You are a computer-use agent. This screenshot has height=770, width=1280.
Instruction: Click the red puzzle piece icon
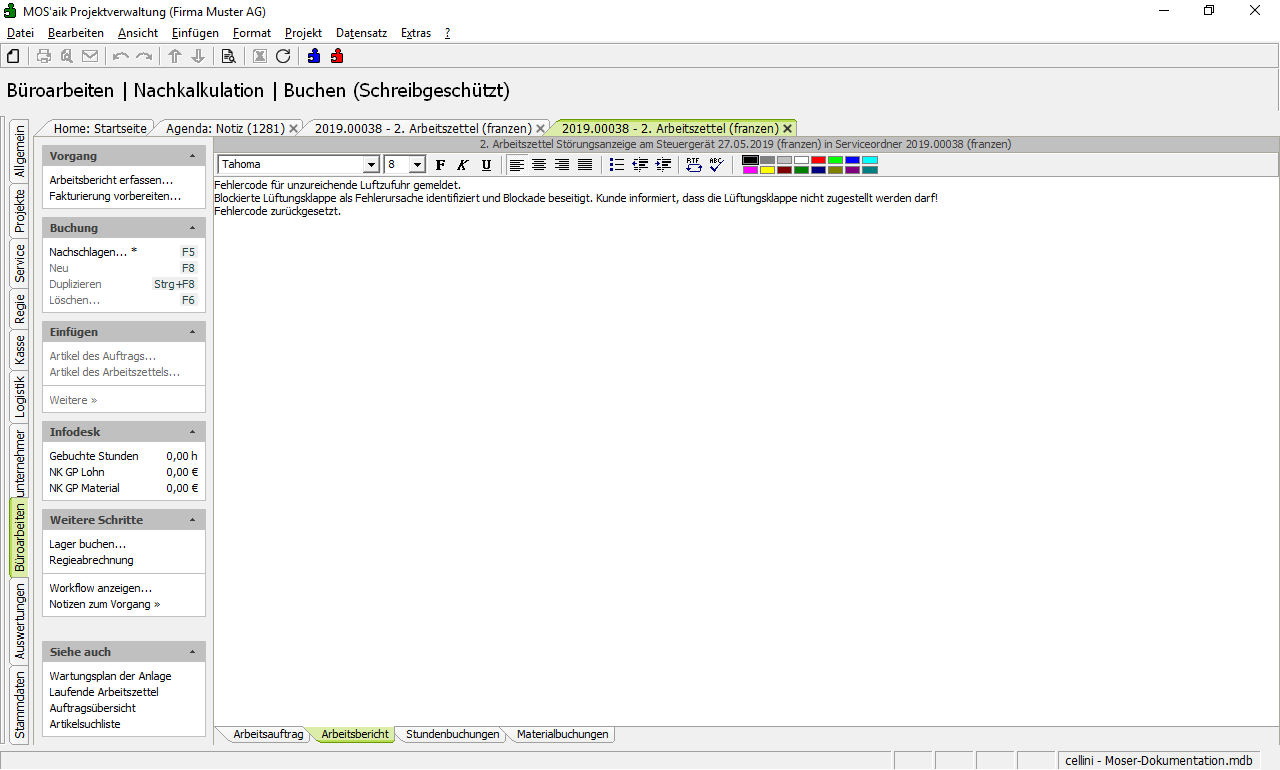(x=336, y=56)
